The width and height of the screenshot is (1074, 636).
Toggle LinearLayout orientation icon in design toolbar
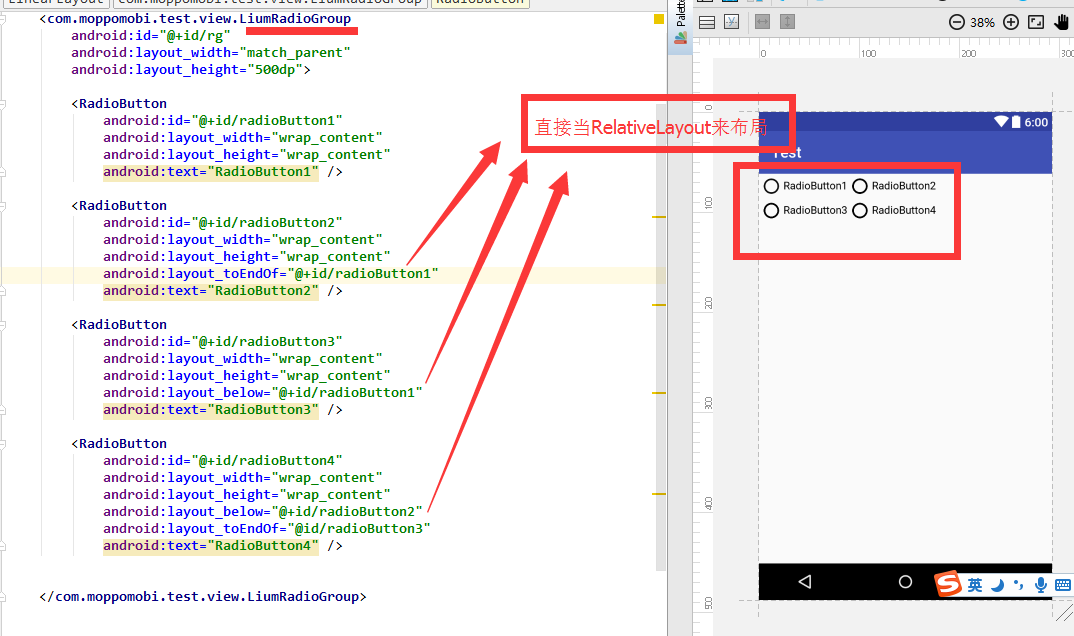pos(707,23)
